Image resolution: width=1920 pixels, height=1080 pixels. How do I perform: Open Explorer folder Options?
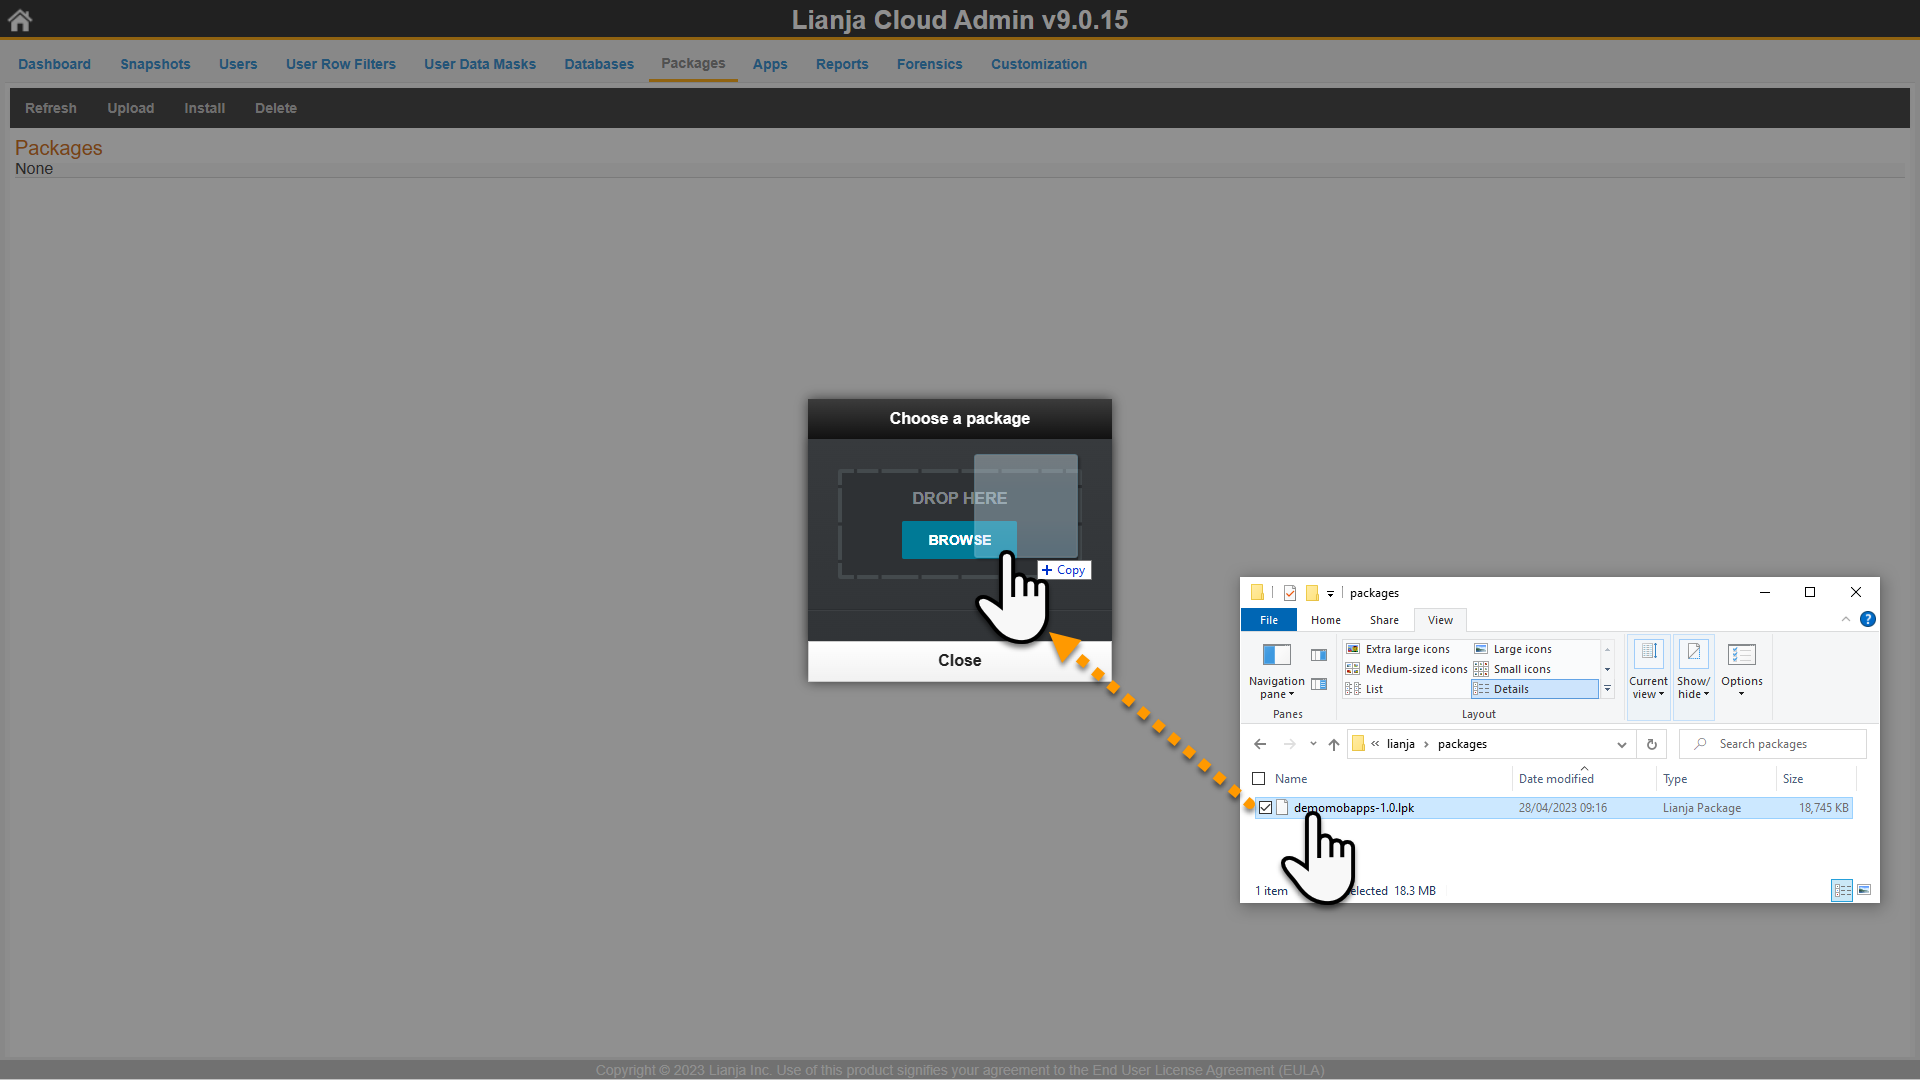(1741, 670)
